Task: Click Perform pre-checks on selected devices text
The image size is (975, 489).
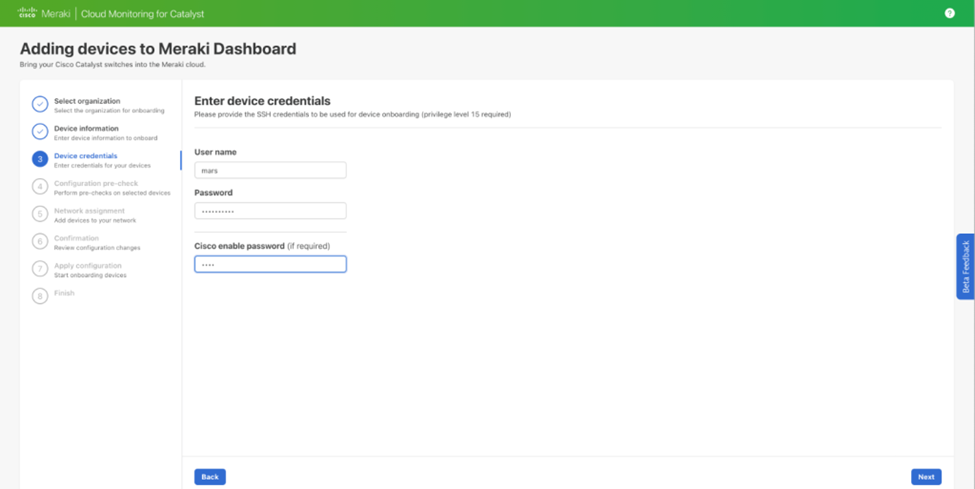Action: coord(112,193)
